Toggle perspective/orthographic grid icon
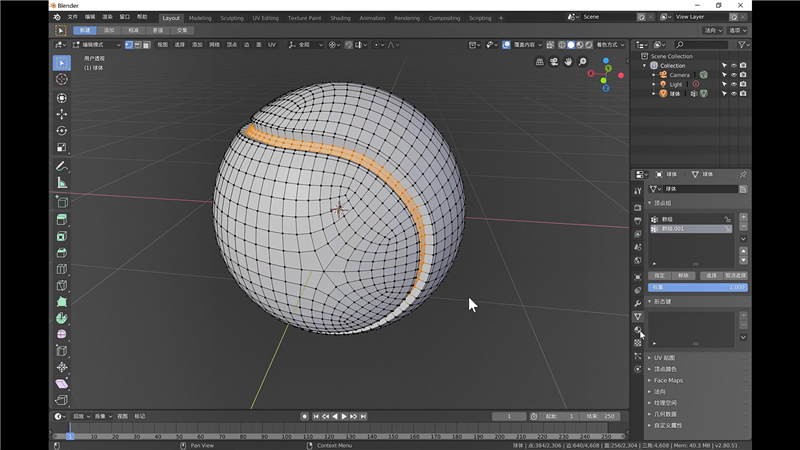This screenshot has height=450, width=800. pyautogui.click(x=539, y=62)
